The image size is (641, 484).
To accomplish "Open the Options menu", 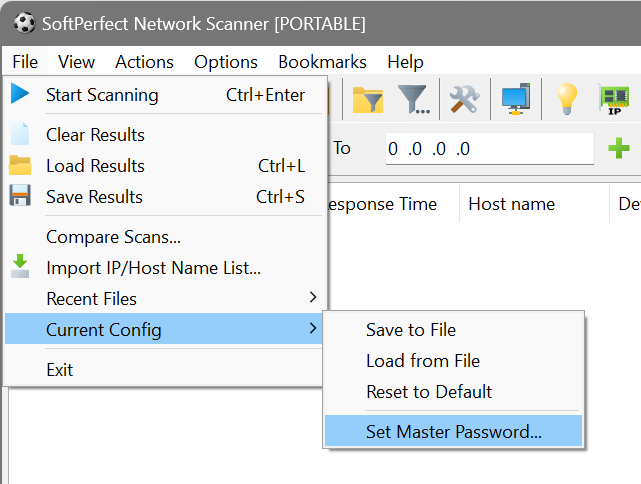I will click(x=226, y=62).
